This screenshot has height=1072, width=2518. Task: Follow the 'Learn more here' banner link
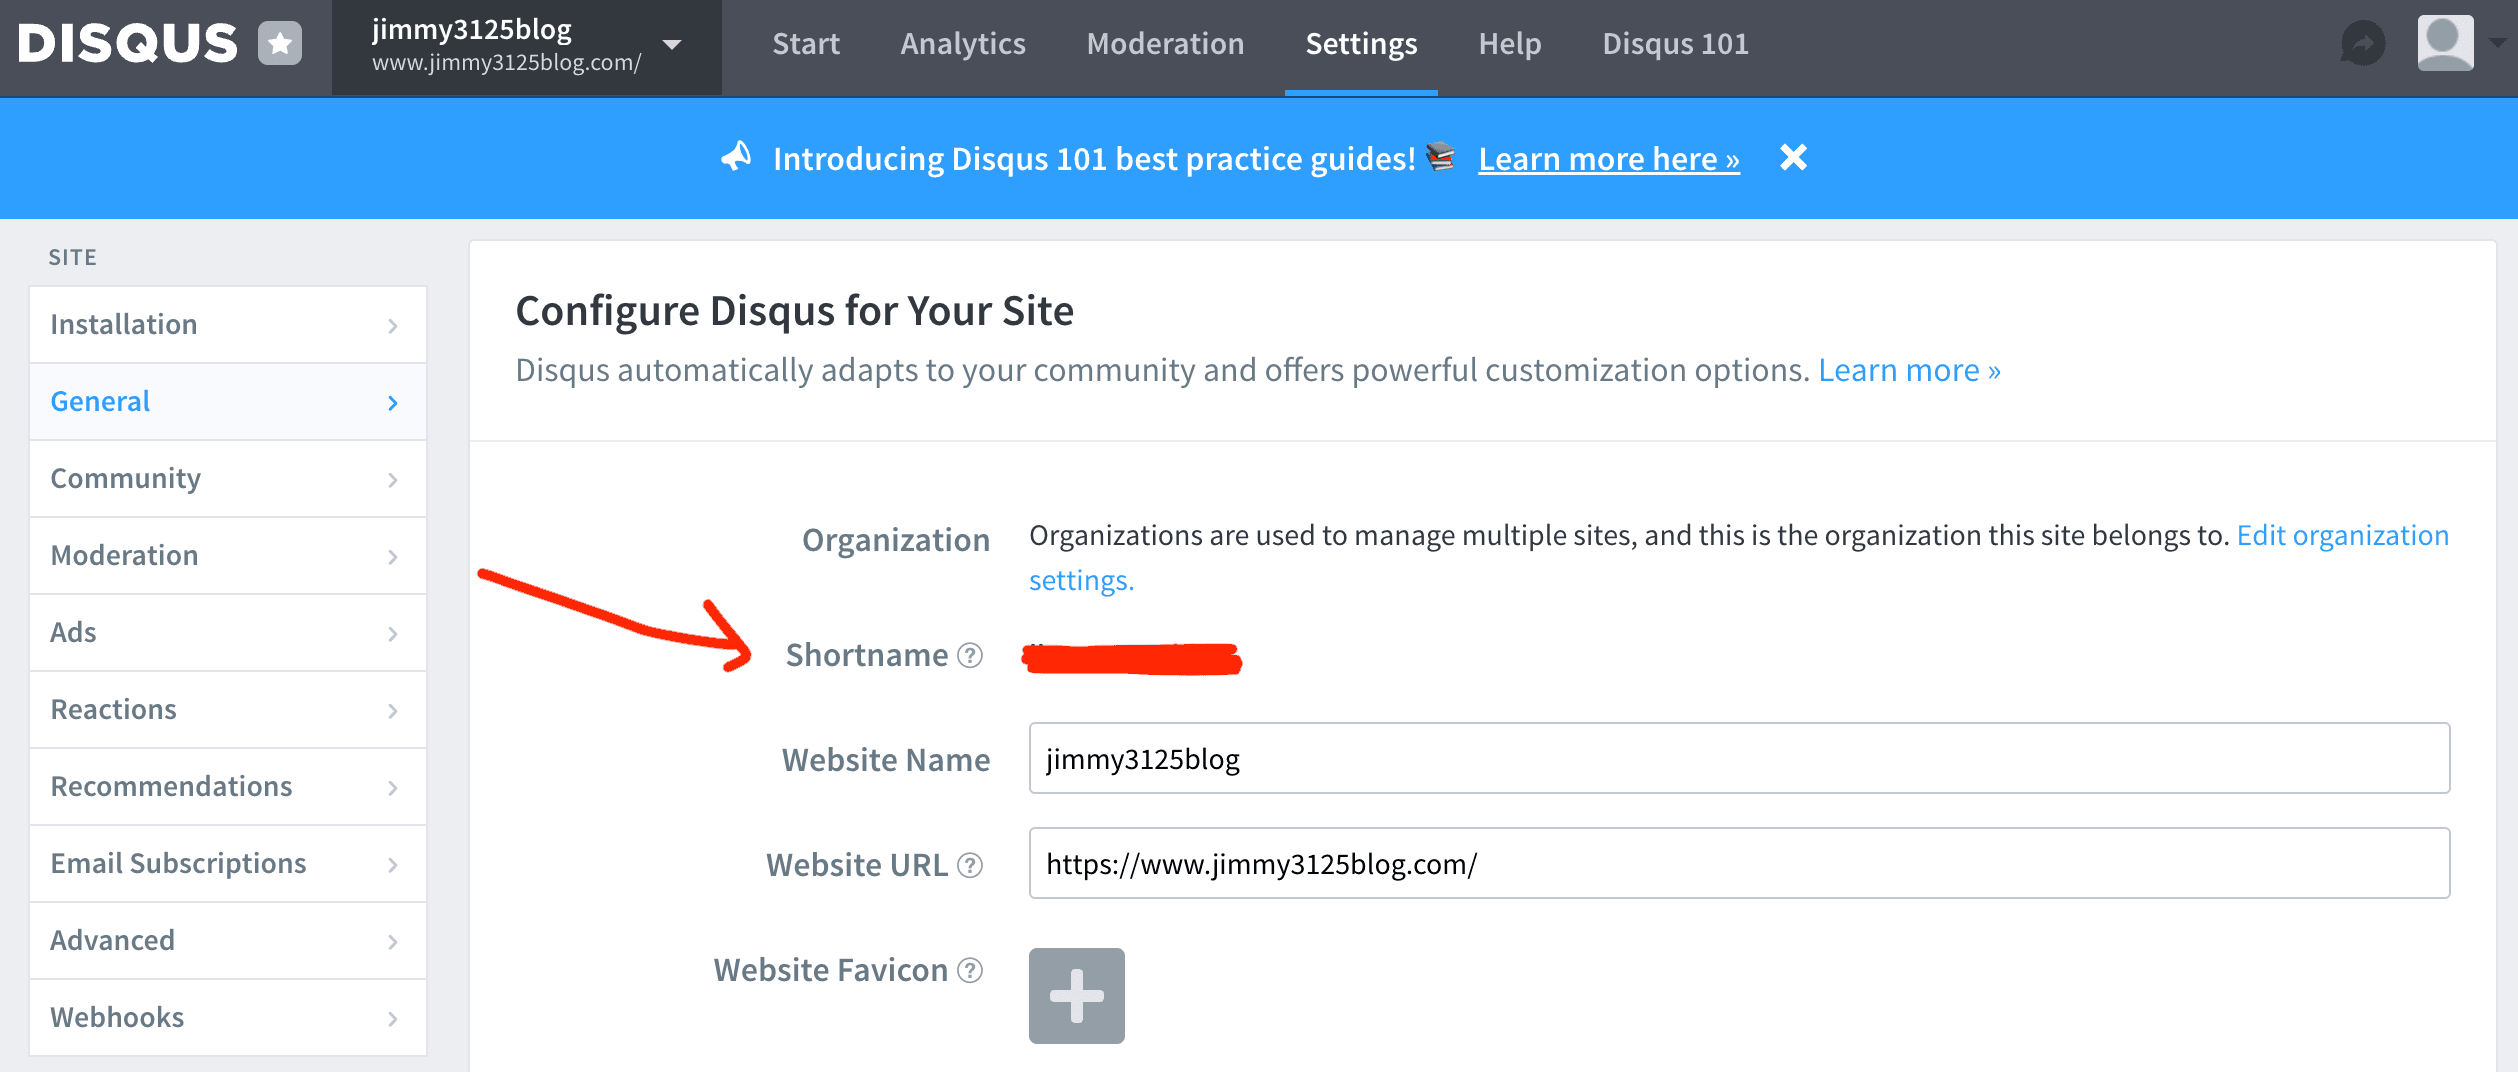(x=1608, y=159)
